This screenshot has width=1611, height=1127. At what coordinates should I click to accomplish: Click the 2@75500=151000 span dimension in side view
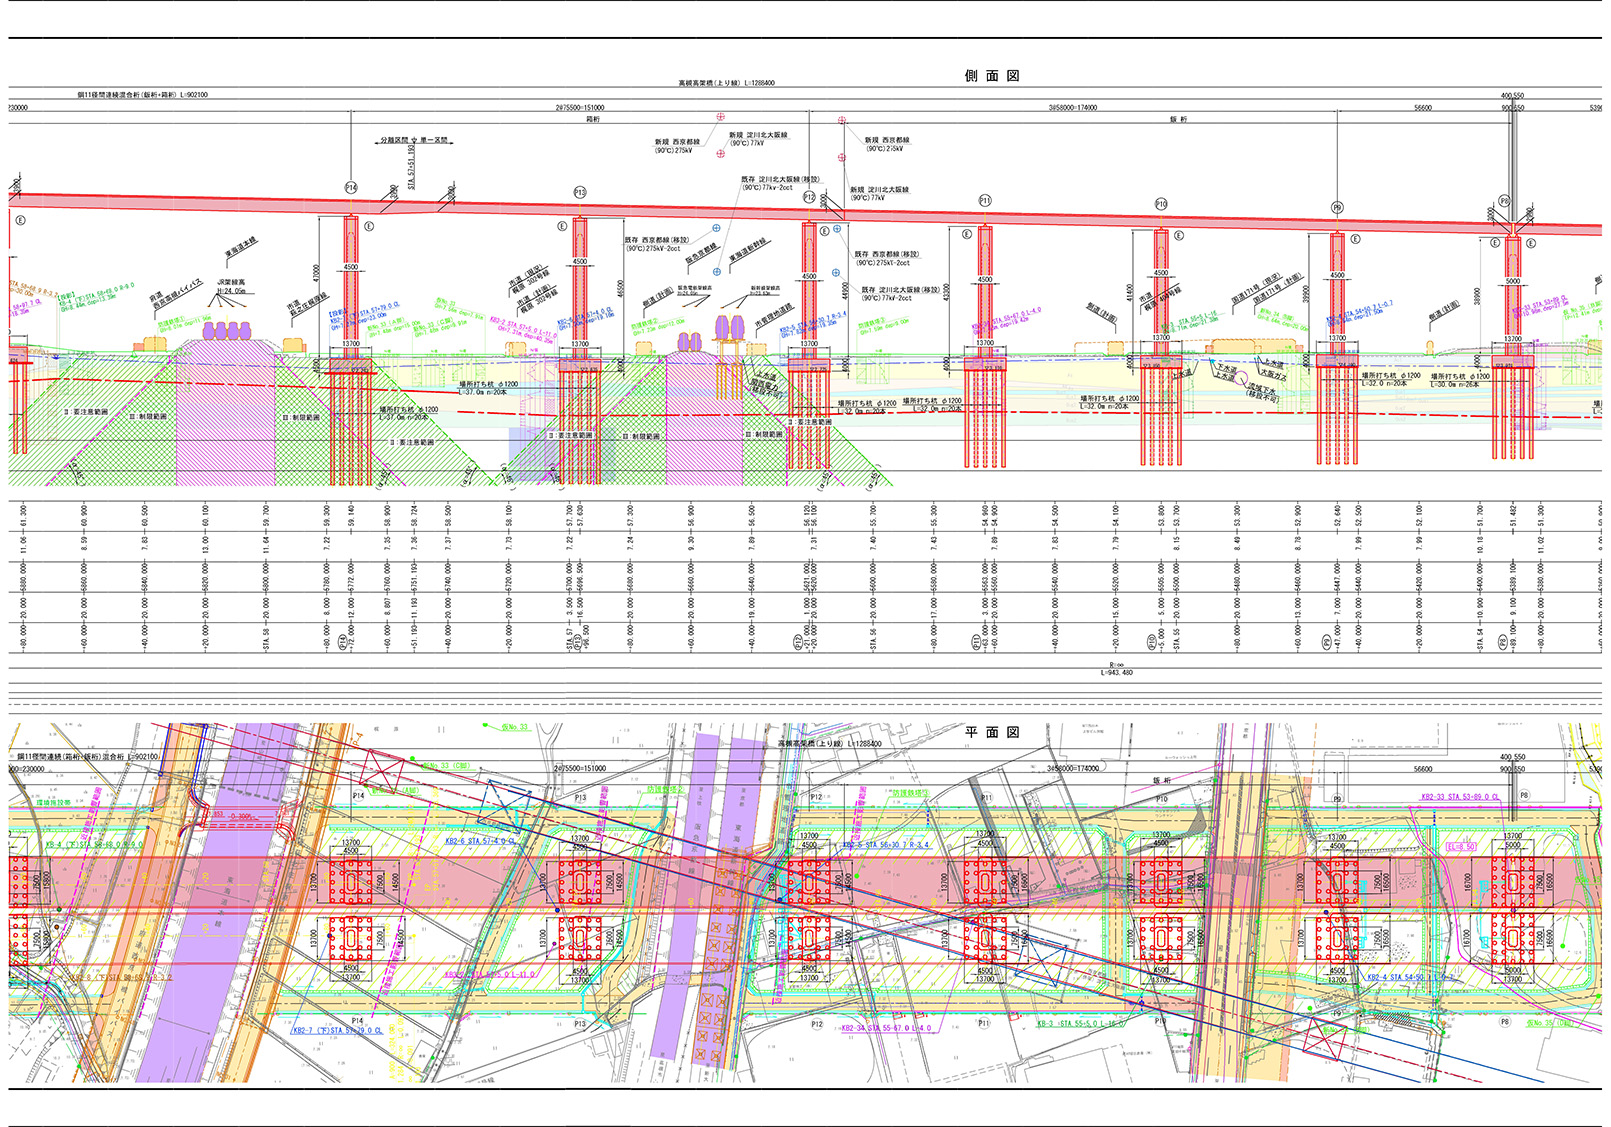point(580,108)
